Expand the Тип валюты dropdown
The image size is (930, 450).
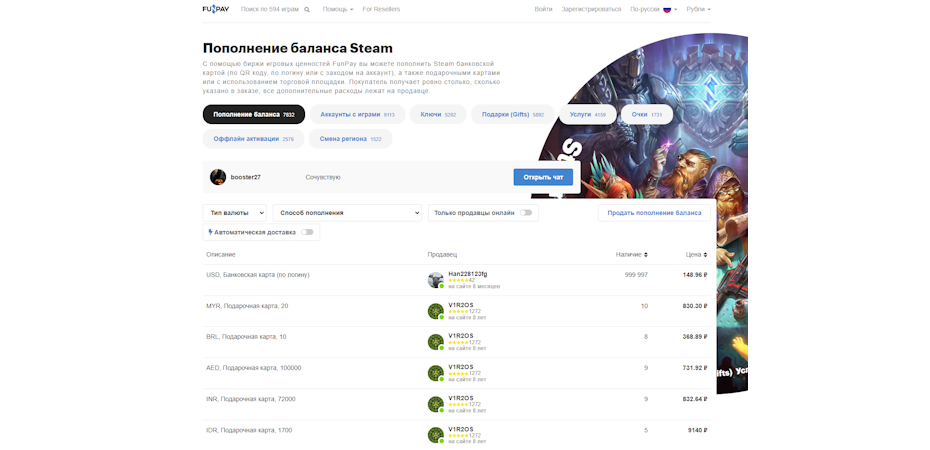point(235,213)
